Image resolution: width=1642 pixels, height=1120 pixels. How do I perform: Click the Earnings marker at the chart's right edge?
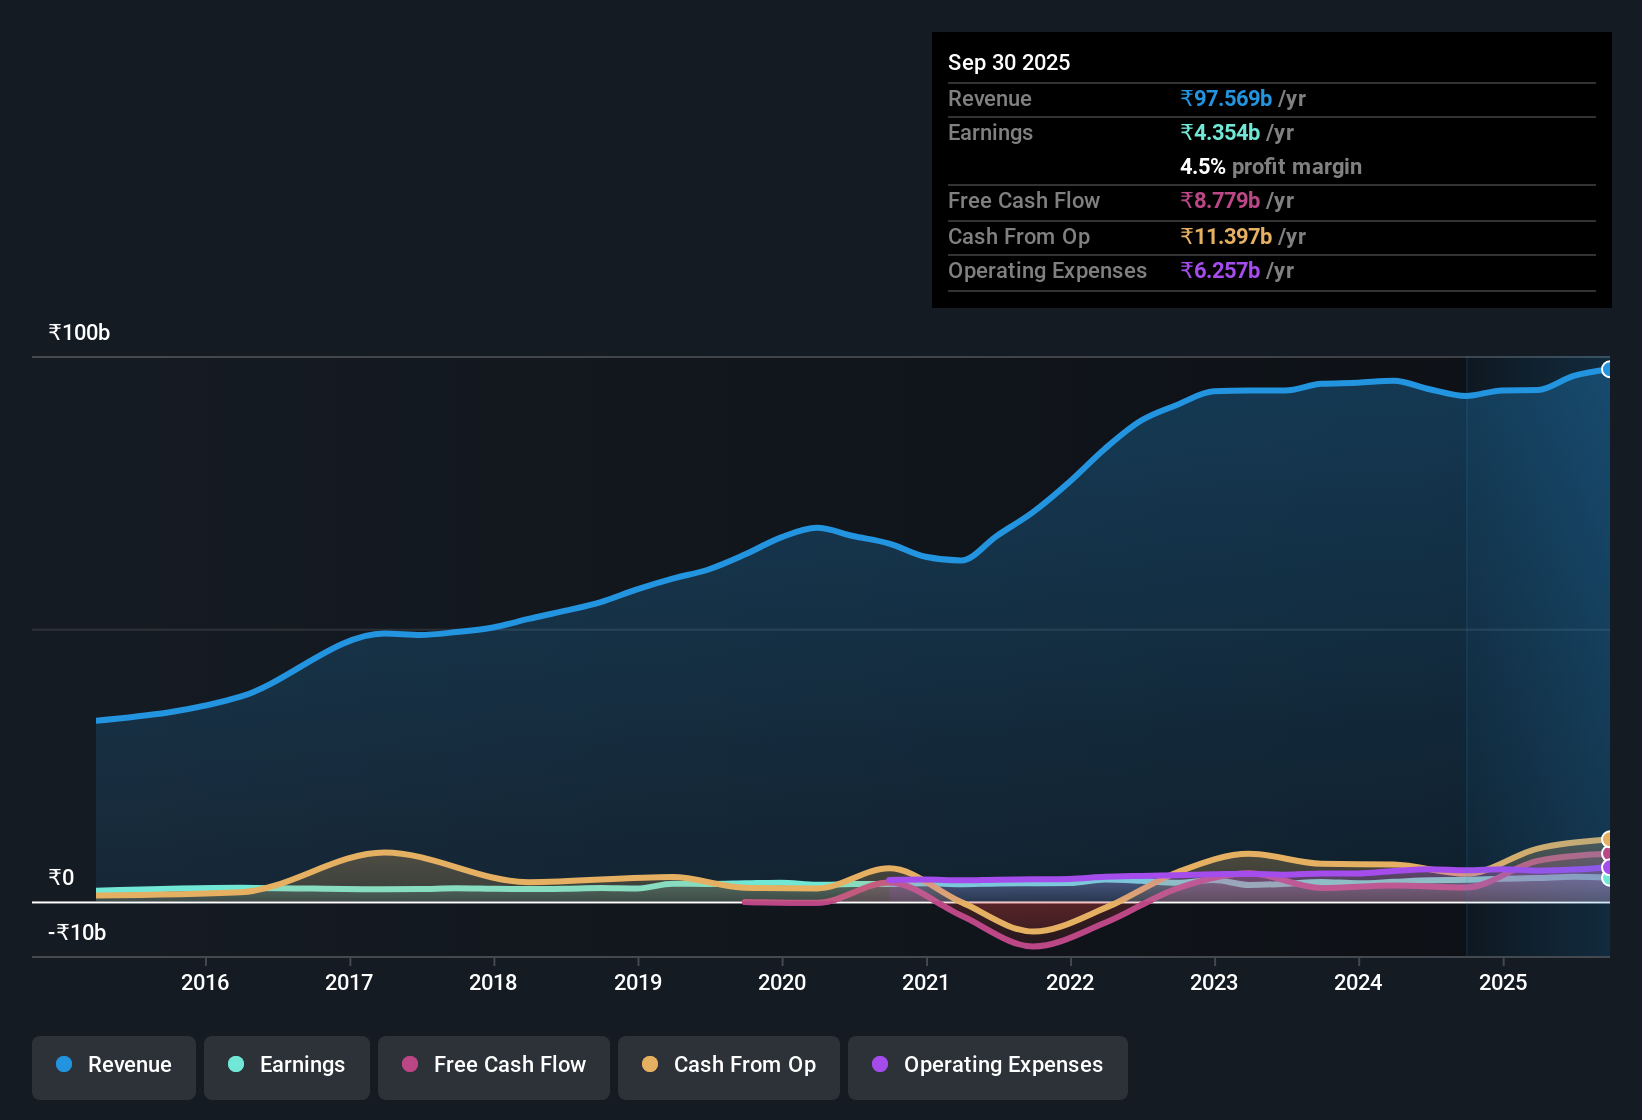click(1608, 877)
